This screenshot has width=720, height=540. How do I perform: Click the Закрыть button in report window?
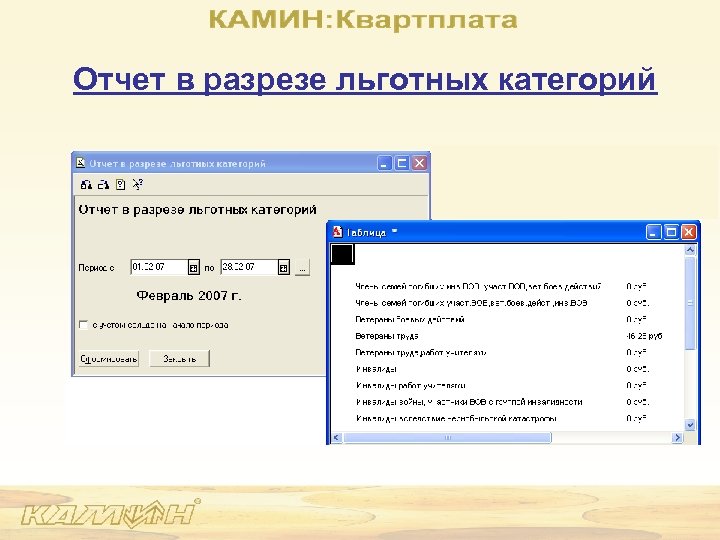[x=180, y=359]
